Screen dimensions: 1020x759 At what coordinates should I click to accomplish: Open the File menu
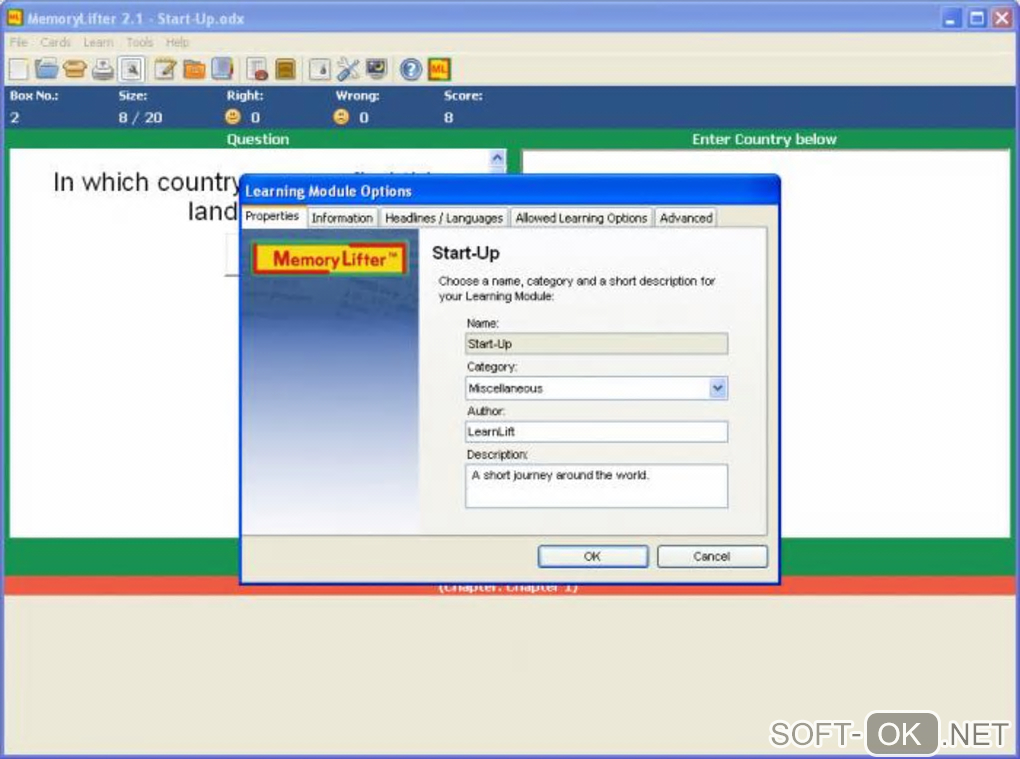tap(18, 42)
